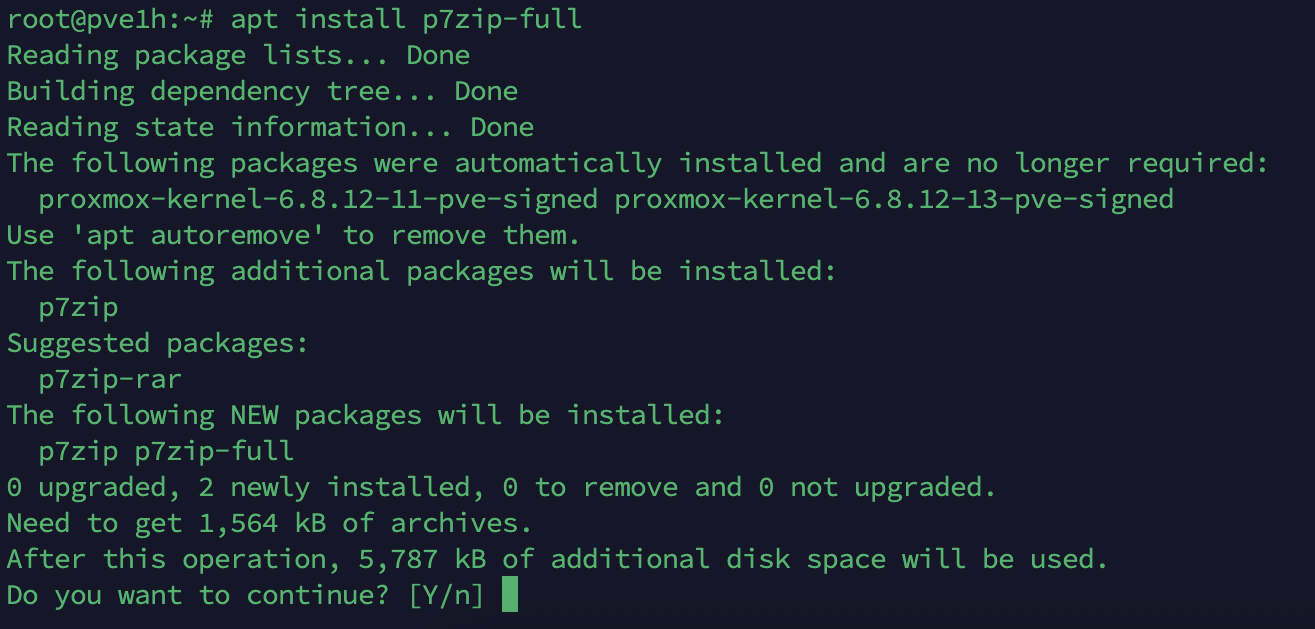Select the proxmox-kernel-6.8.12-11-pve-signed package name
1315x629 pixels.
pos(318,199)
